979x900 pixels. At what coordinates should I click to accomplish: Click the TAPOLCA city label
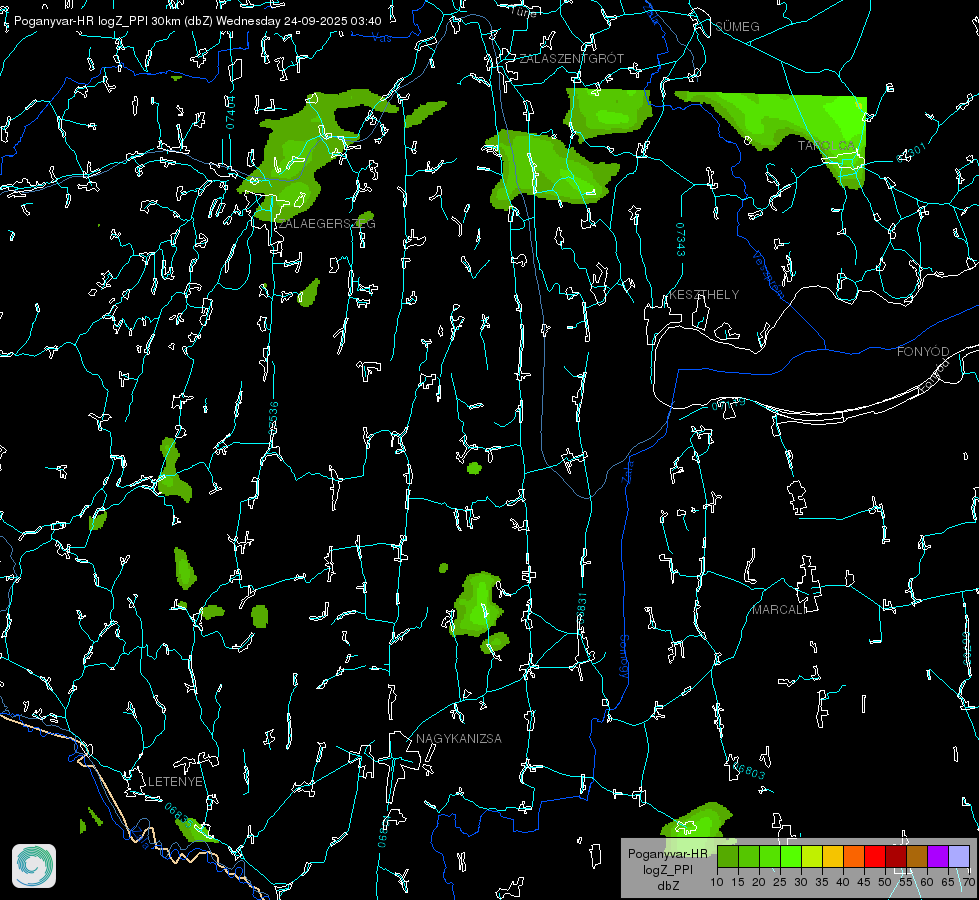point(826,146)
